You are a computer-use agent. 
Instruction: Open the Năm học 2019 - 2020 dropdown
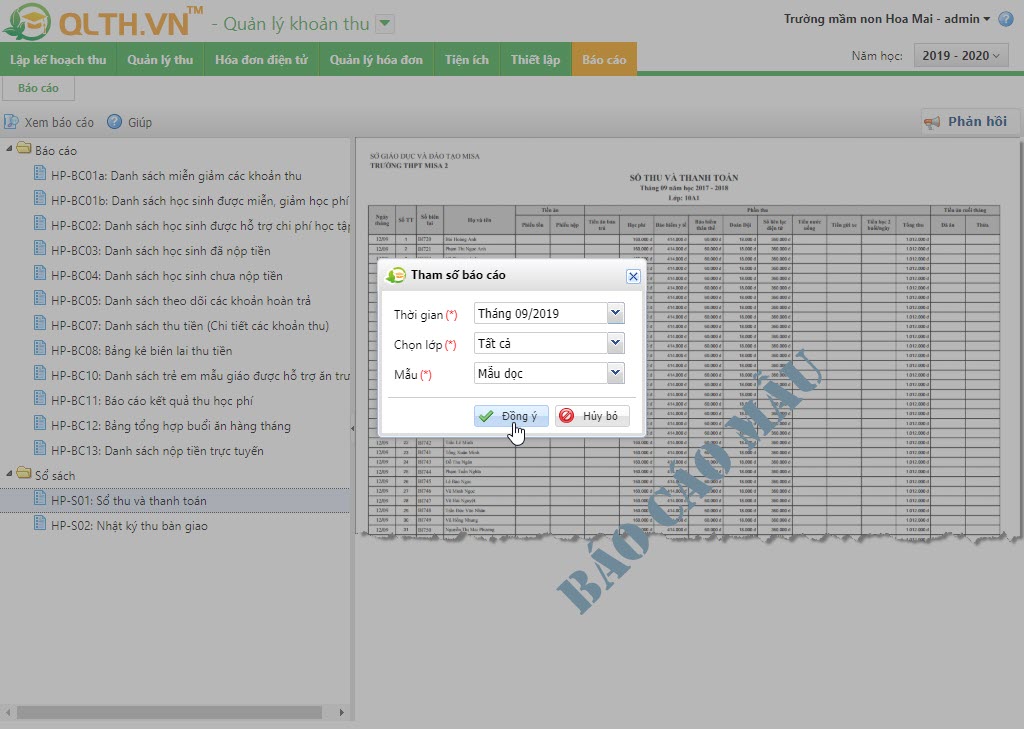tap(961, 56)
